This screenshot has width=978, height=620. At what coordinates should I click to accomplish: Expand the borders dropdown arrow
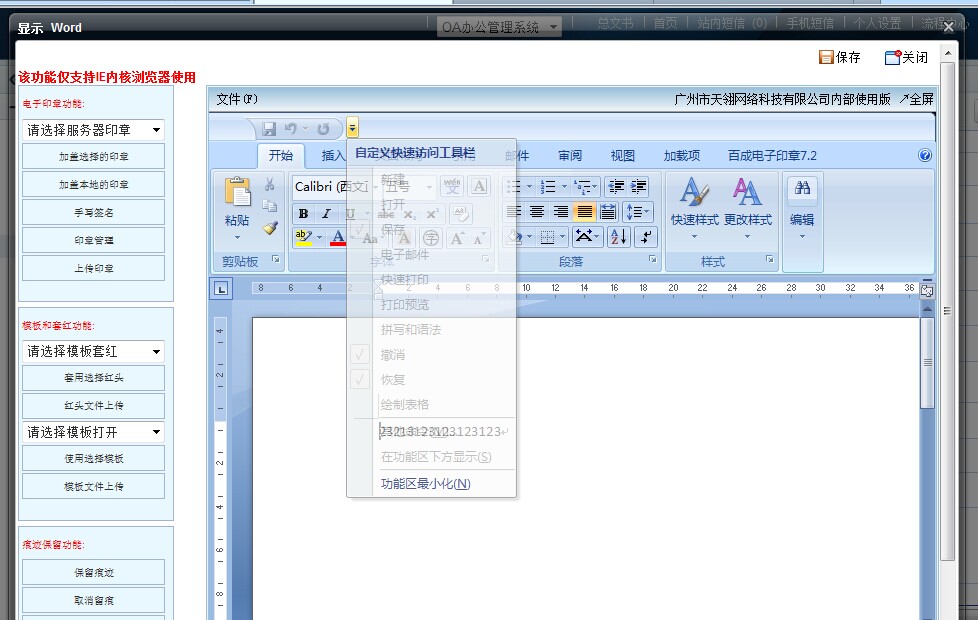pos(563,237)
